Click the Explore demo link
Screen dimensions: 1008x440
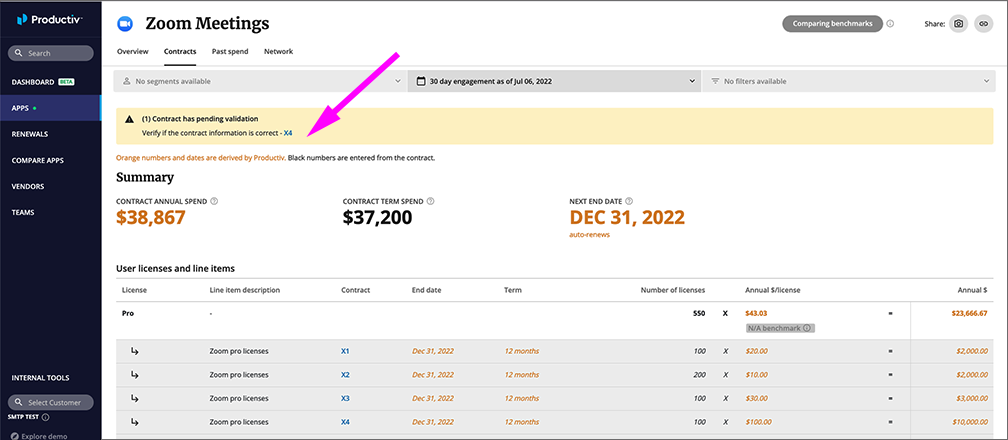[44, 436]
